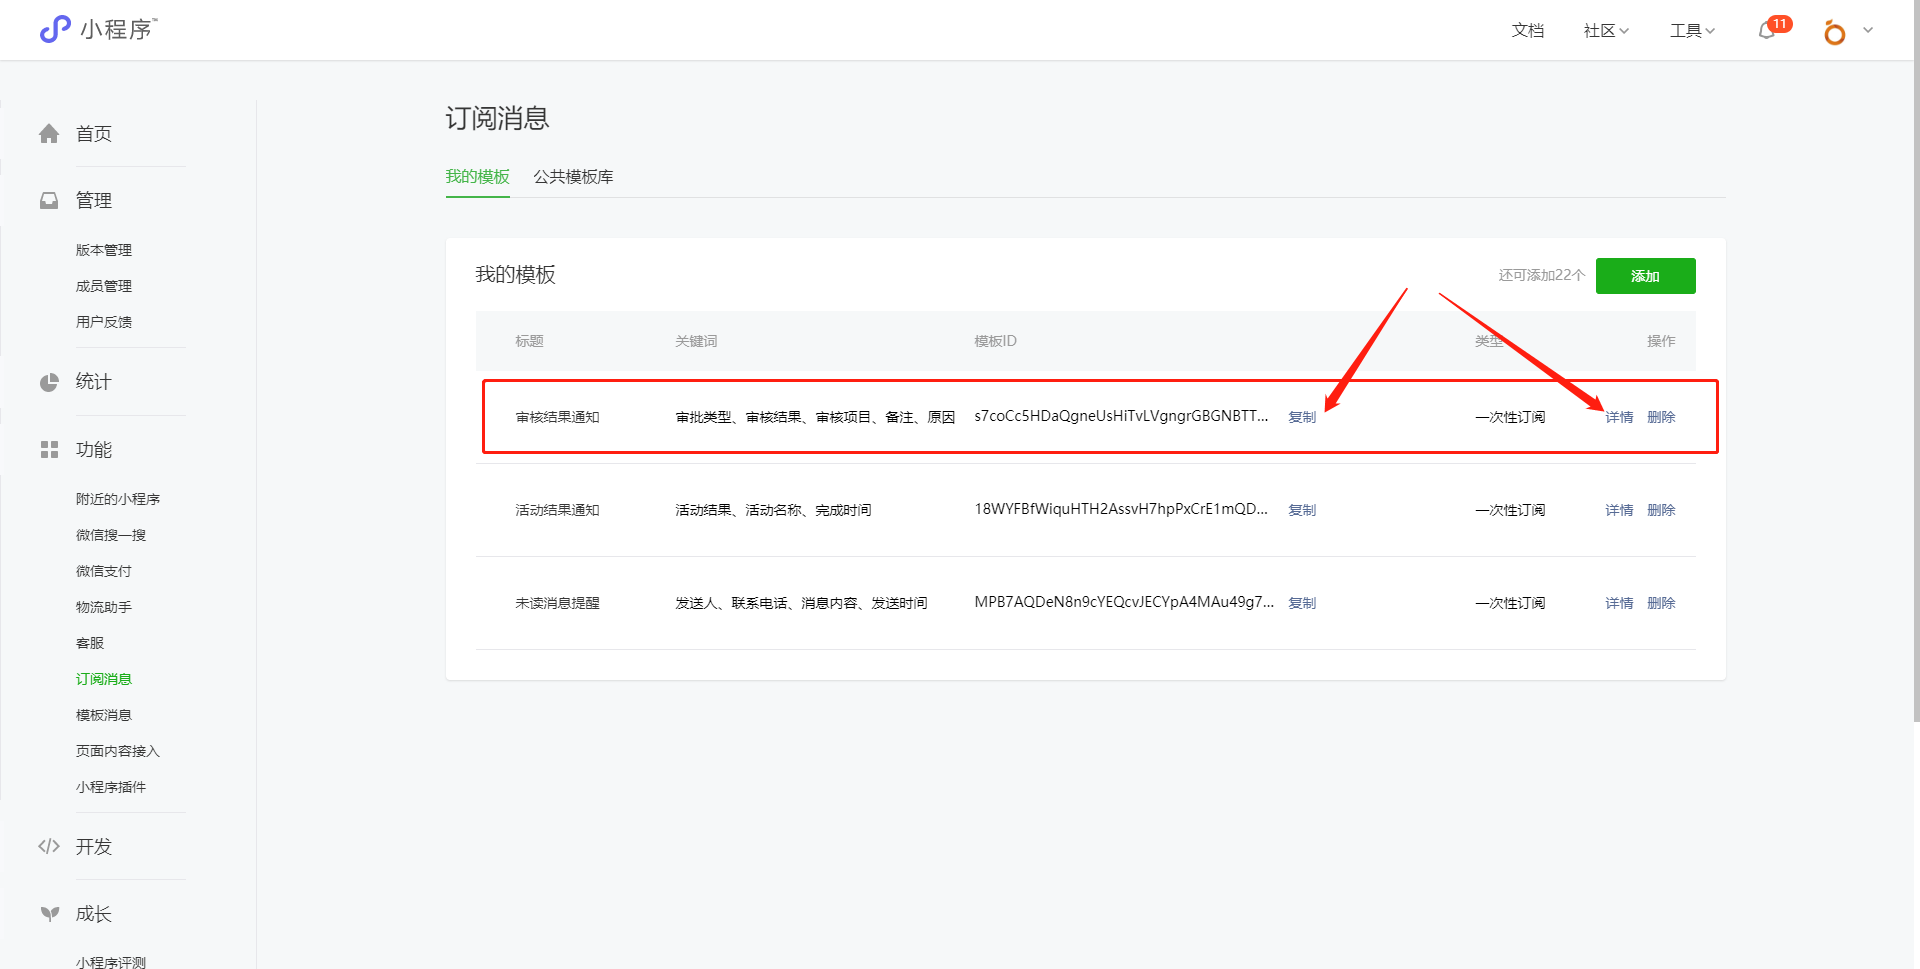The width and height of the screenshot is (1920, 969).
Task: Open 微信支付 in sidebar
Action: pos(104,571)
